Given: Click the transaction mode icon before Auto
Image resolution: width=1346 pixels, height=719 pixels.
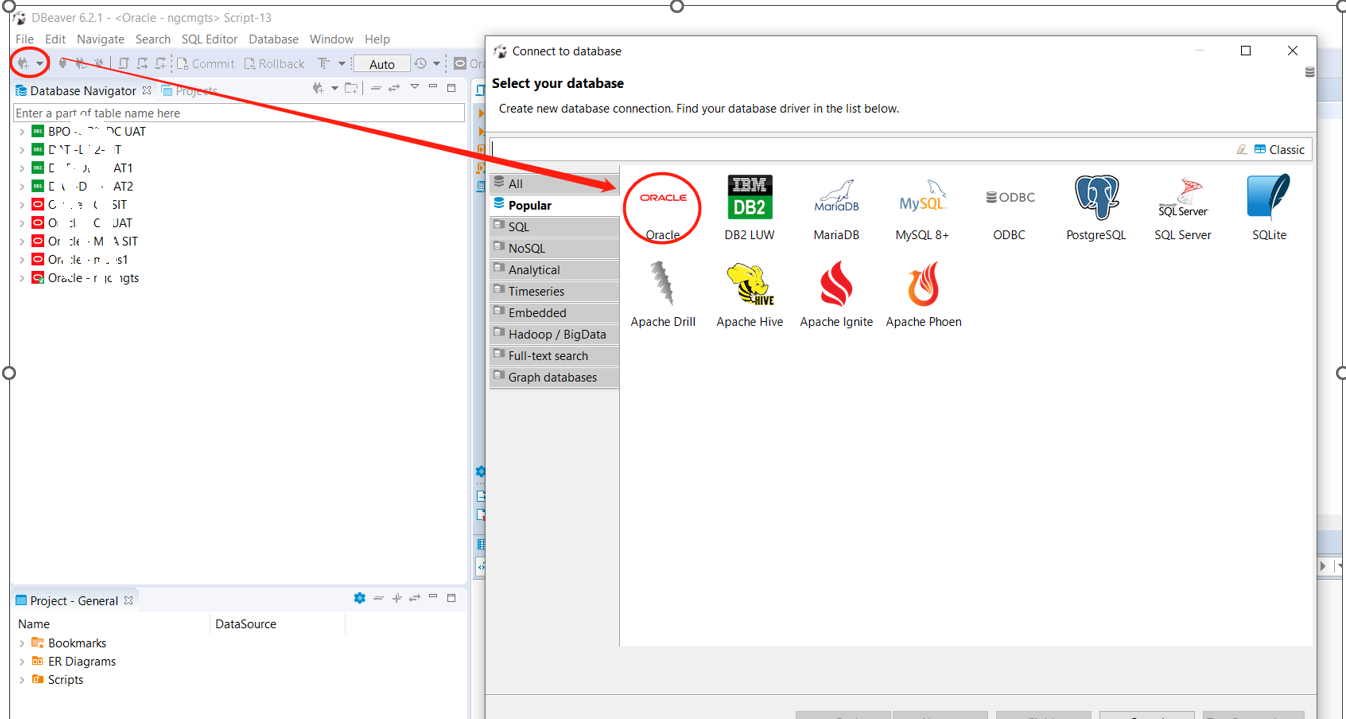Looking at the screenshot, I should point(324,63).
